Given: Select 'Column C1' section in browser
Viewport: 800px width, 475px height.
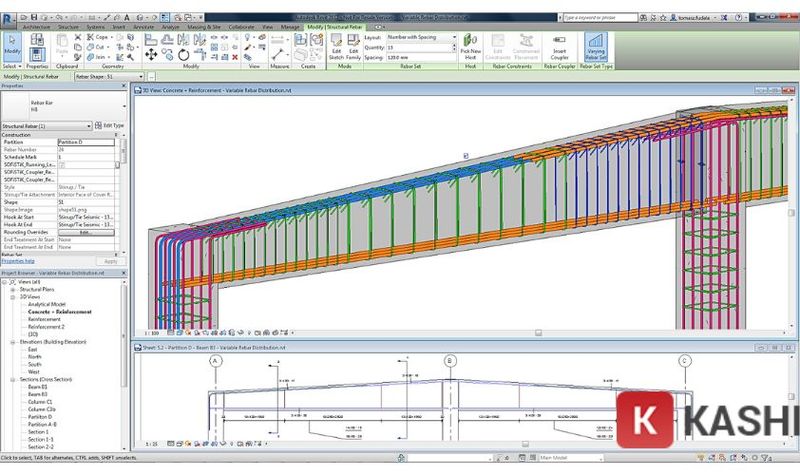Looking at the screenshot, I should pos(40,402).
